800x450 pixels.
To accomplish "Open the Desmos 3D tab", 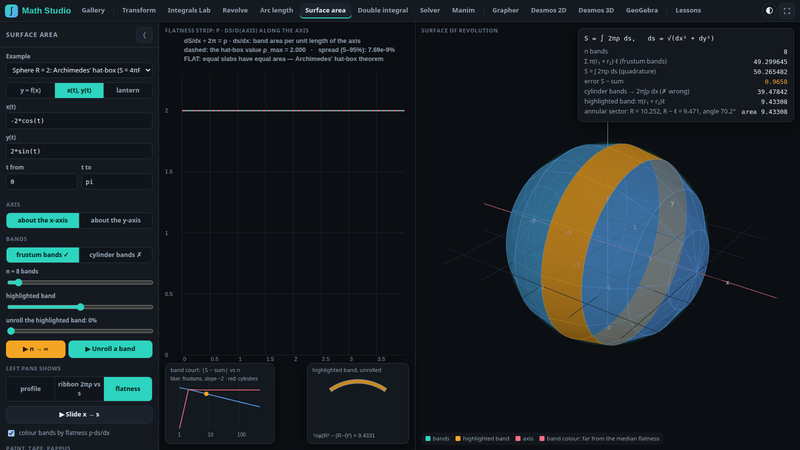I will (x=596, y=10).
